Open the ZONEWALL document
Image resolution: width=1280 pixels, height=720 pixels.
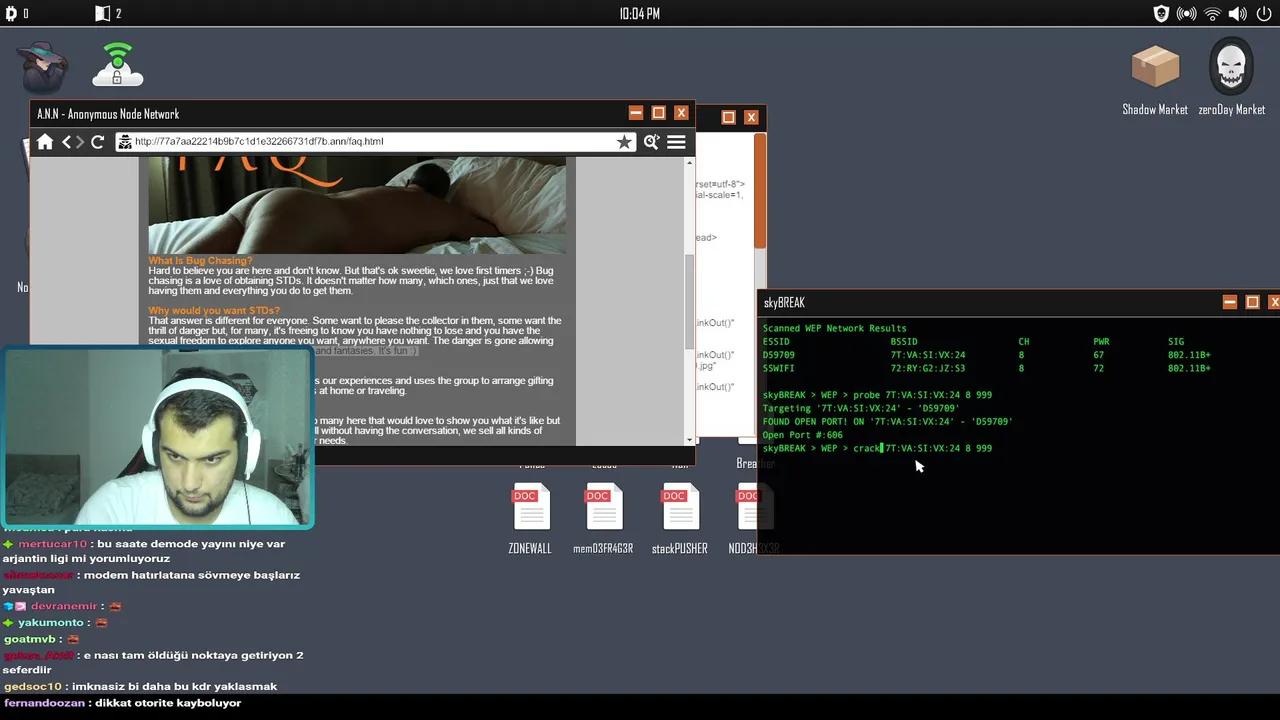[531, 506]
